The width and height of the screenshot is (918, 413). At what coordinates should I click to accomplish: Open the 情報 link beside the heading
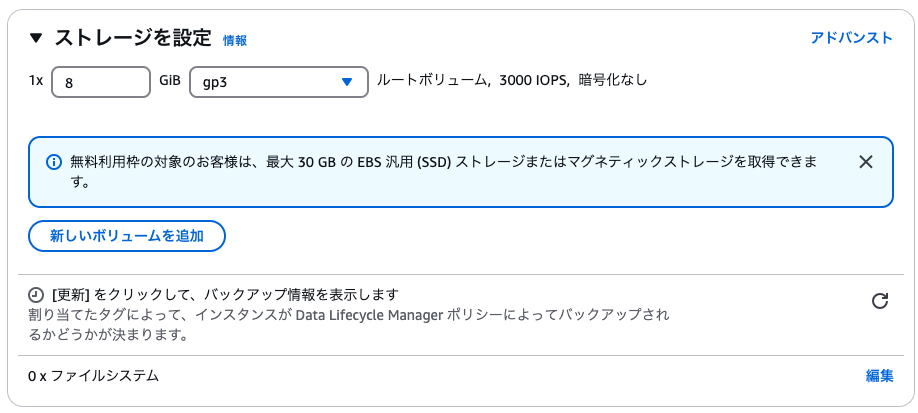coord(235,40)
